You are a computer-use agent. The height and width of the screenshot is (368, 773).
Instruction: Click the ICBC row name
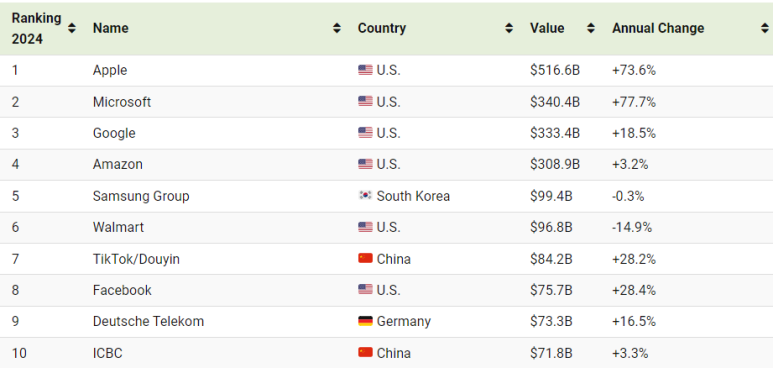click(107, 353)
